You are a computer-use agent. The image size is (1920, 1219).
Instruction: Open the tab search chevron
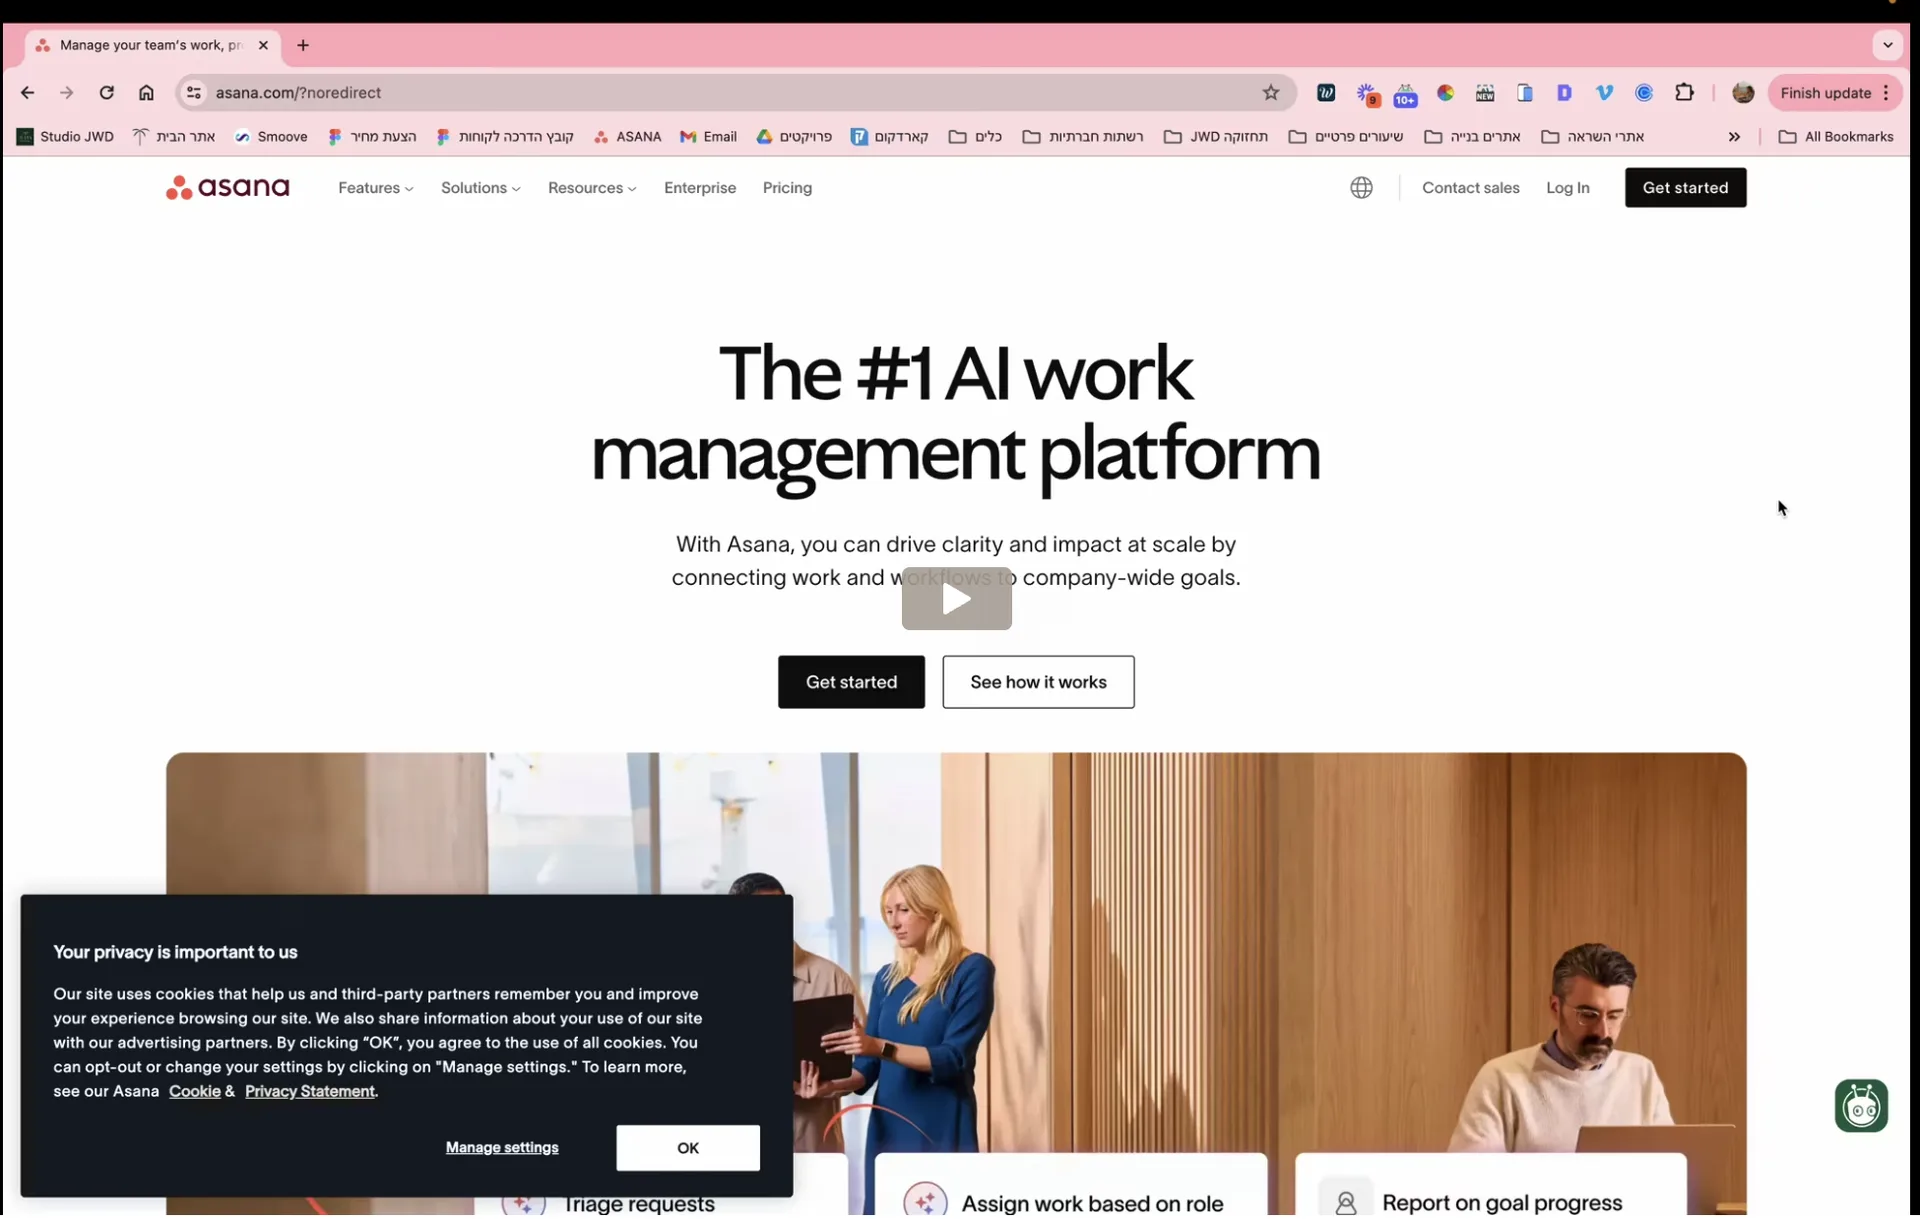click(x=1887, y=45)
